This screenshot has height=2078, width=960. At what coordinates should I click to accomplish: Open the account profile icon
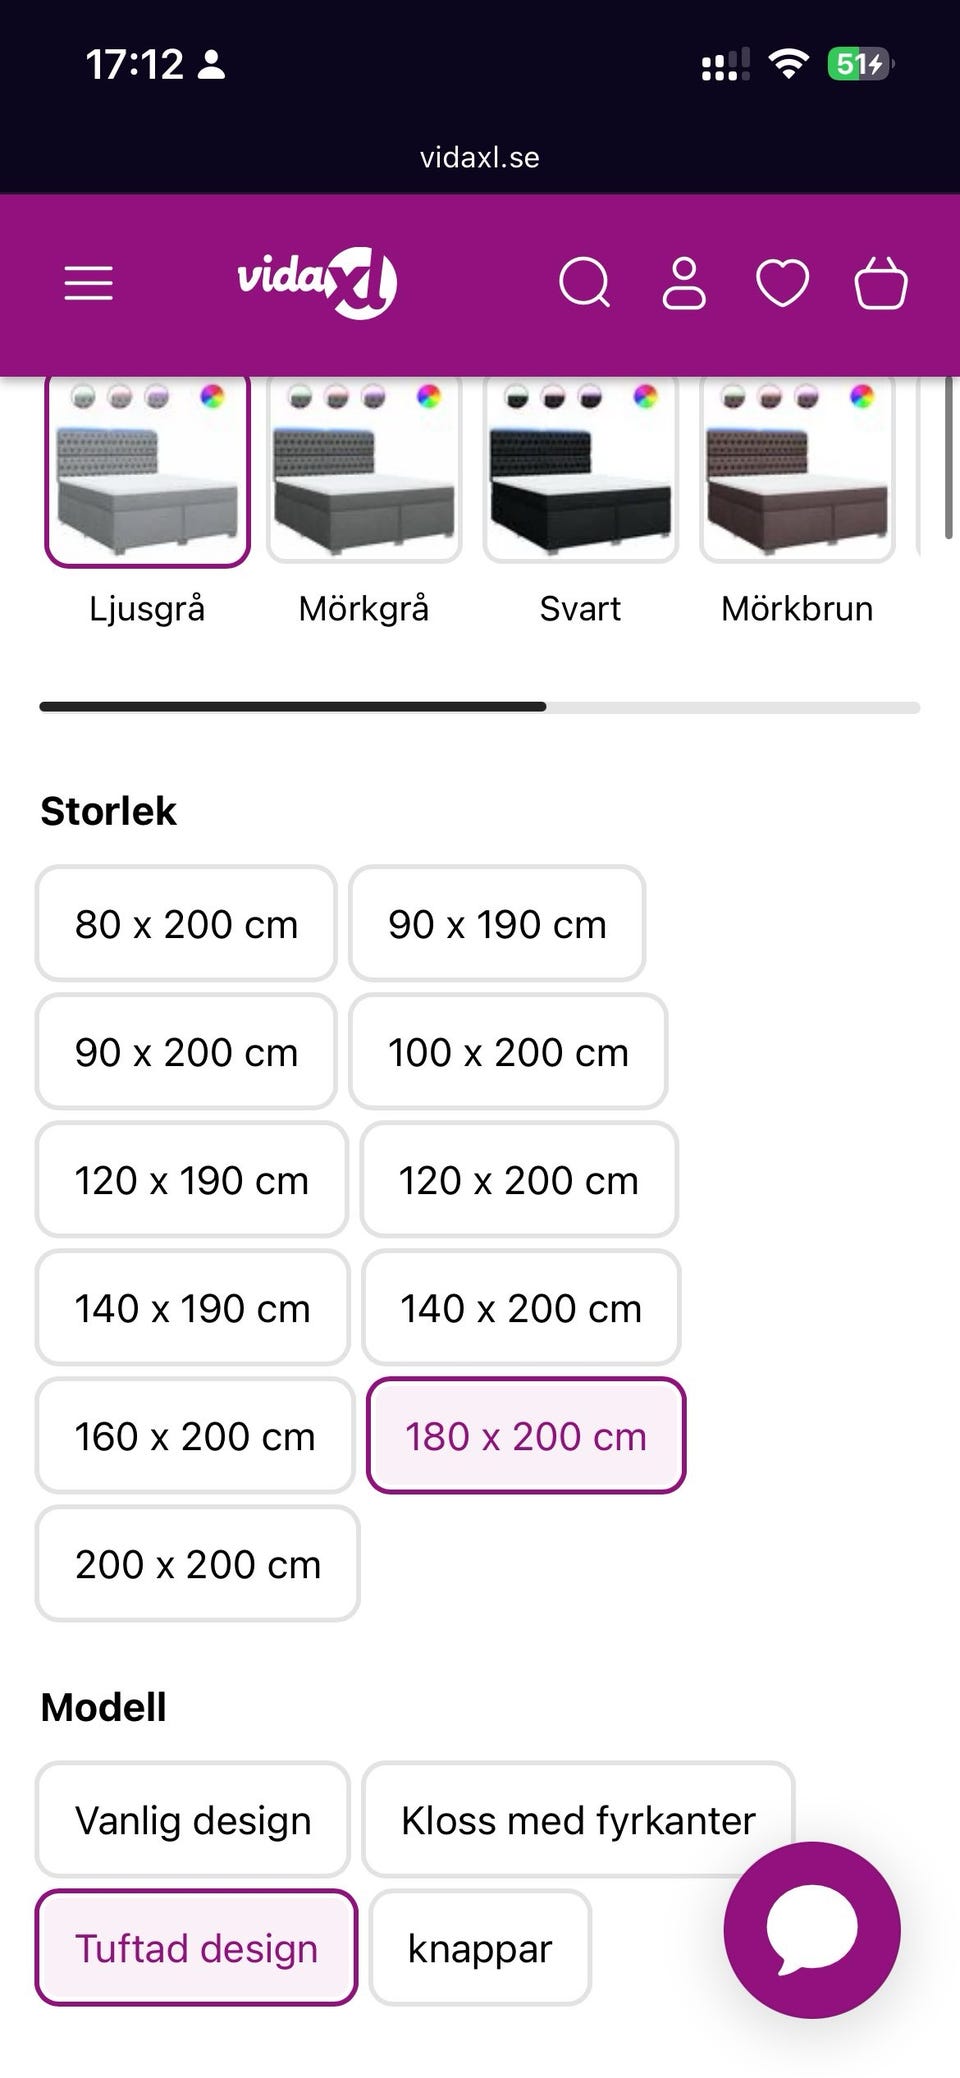(684, 283)
